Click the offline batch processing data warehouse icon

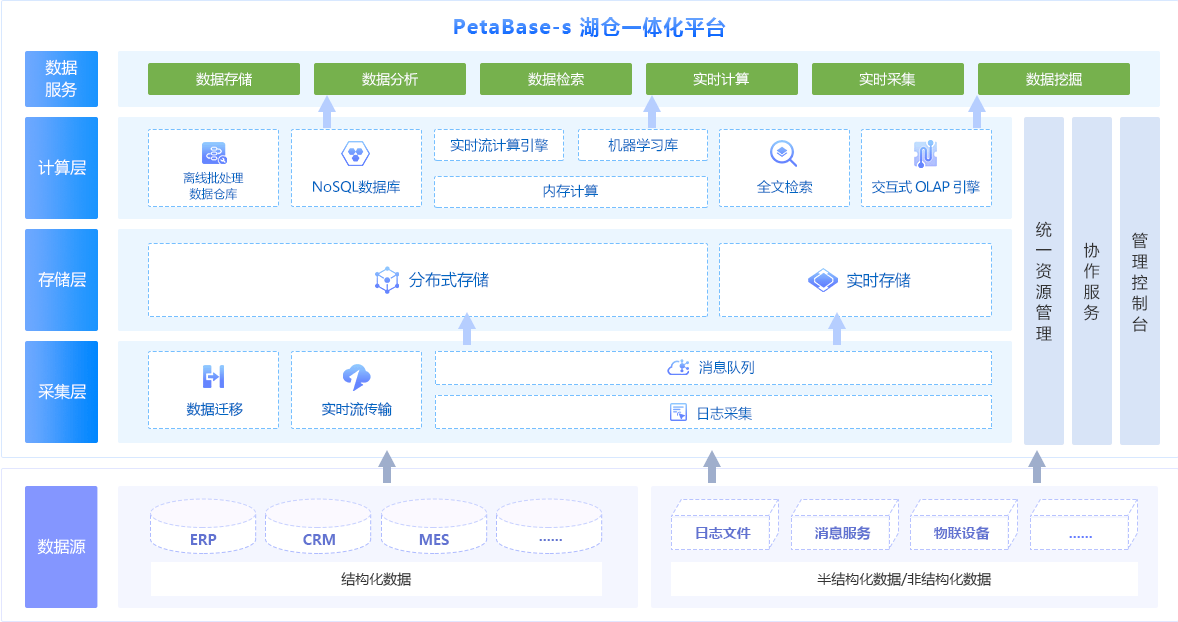(213, 153)
